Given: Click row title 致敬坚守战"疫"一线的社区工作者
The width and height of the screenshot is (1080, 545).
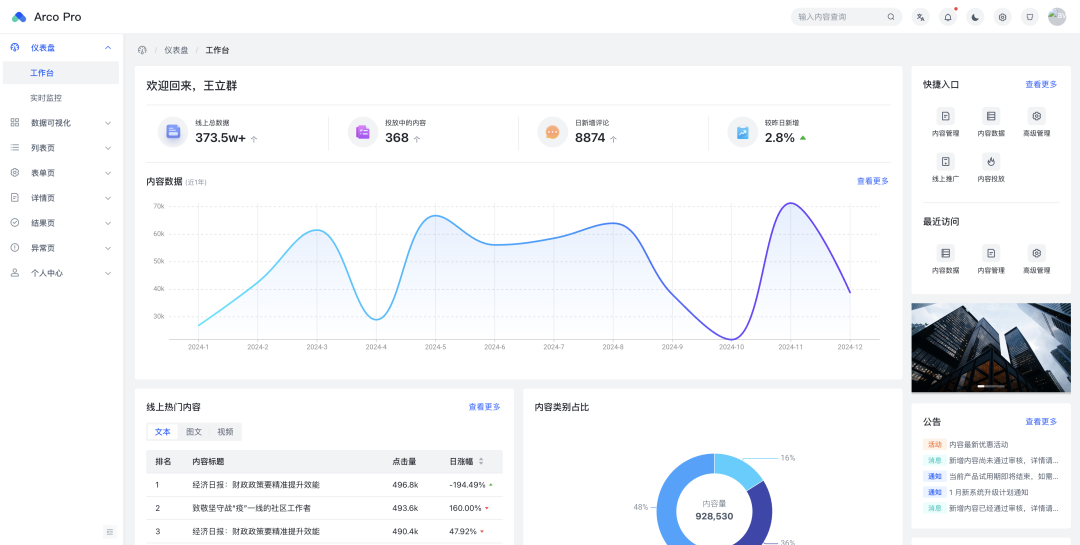Looking at the screenshot, I should click(251, 508).
